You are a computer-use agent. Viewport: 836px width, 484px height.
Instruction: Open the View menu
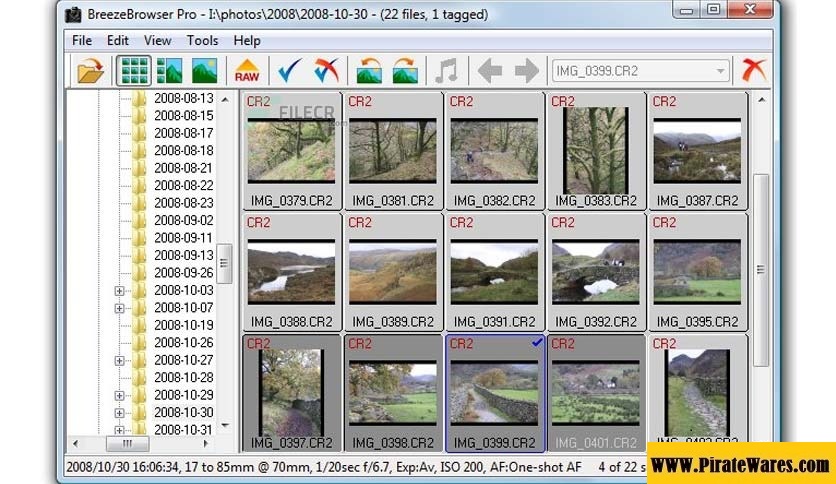click(157, 41)
